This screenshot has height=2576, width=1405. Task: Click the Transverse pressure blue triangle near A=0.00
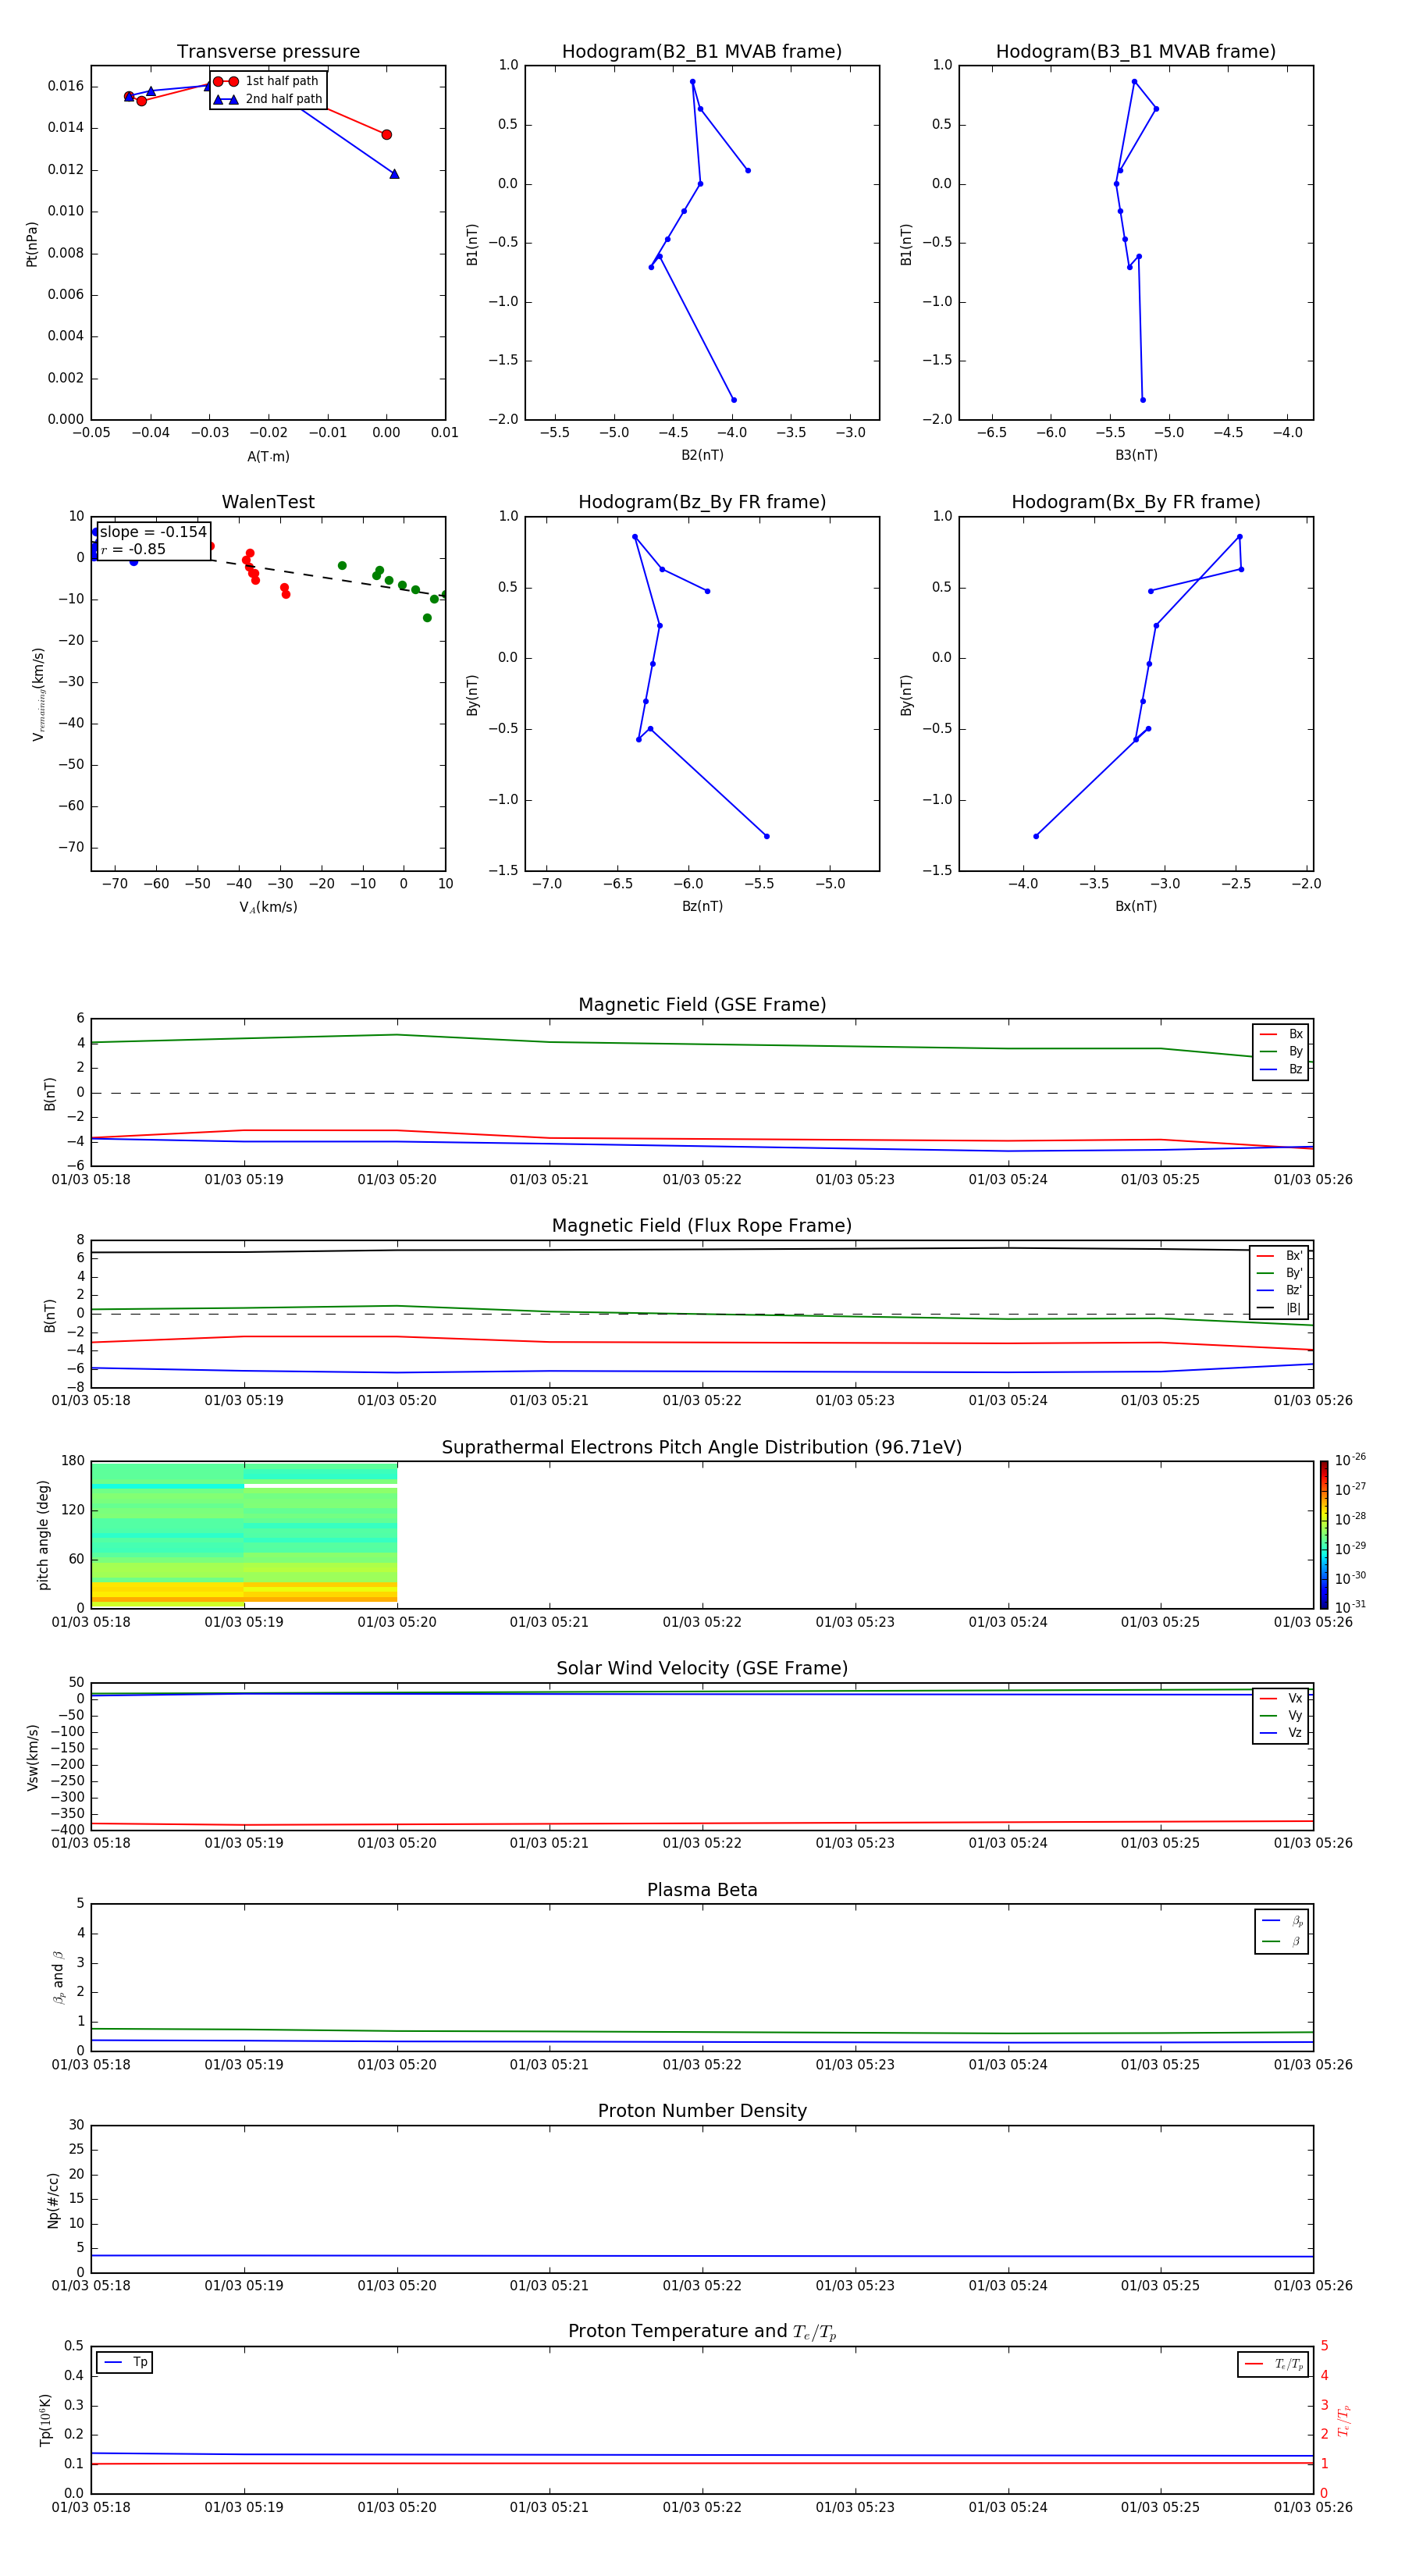tap(394, 174)
